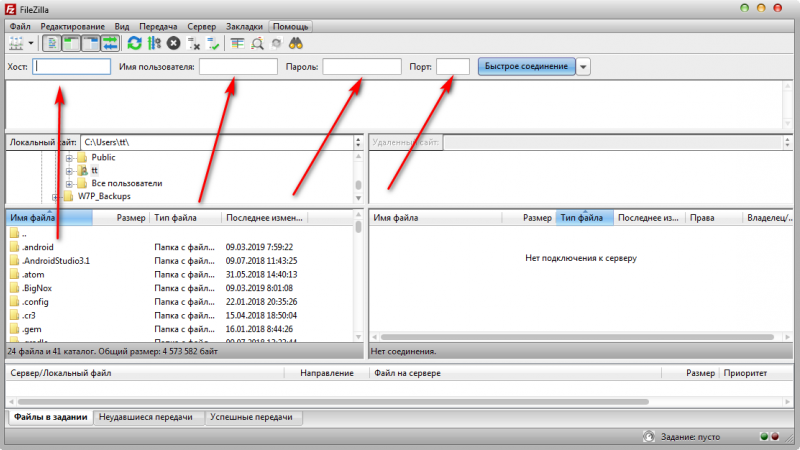The image size is (800, 450).
Task: Toggle directory comparison magnifier icon
Action: click(x=257, y=43)
